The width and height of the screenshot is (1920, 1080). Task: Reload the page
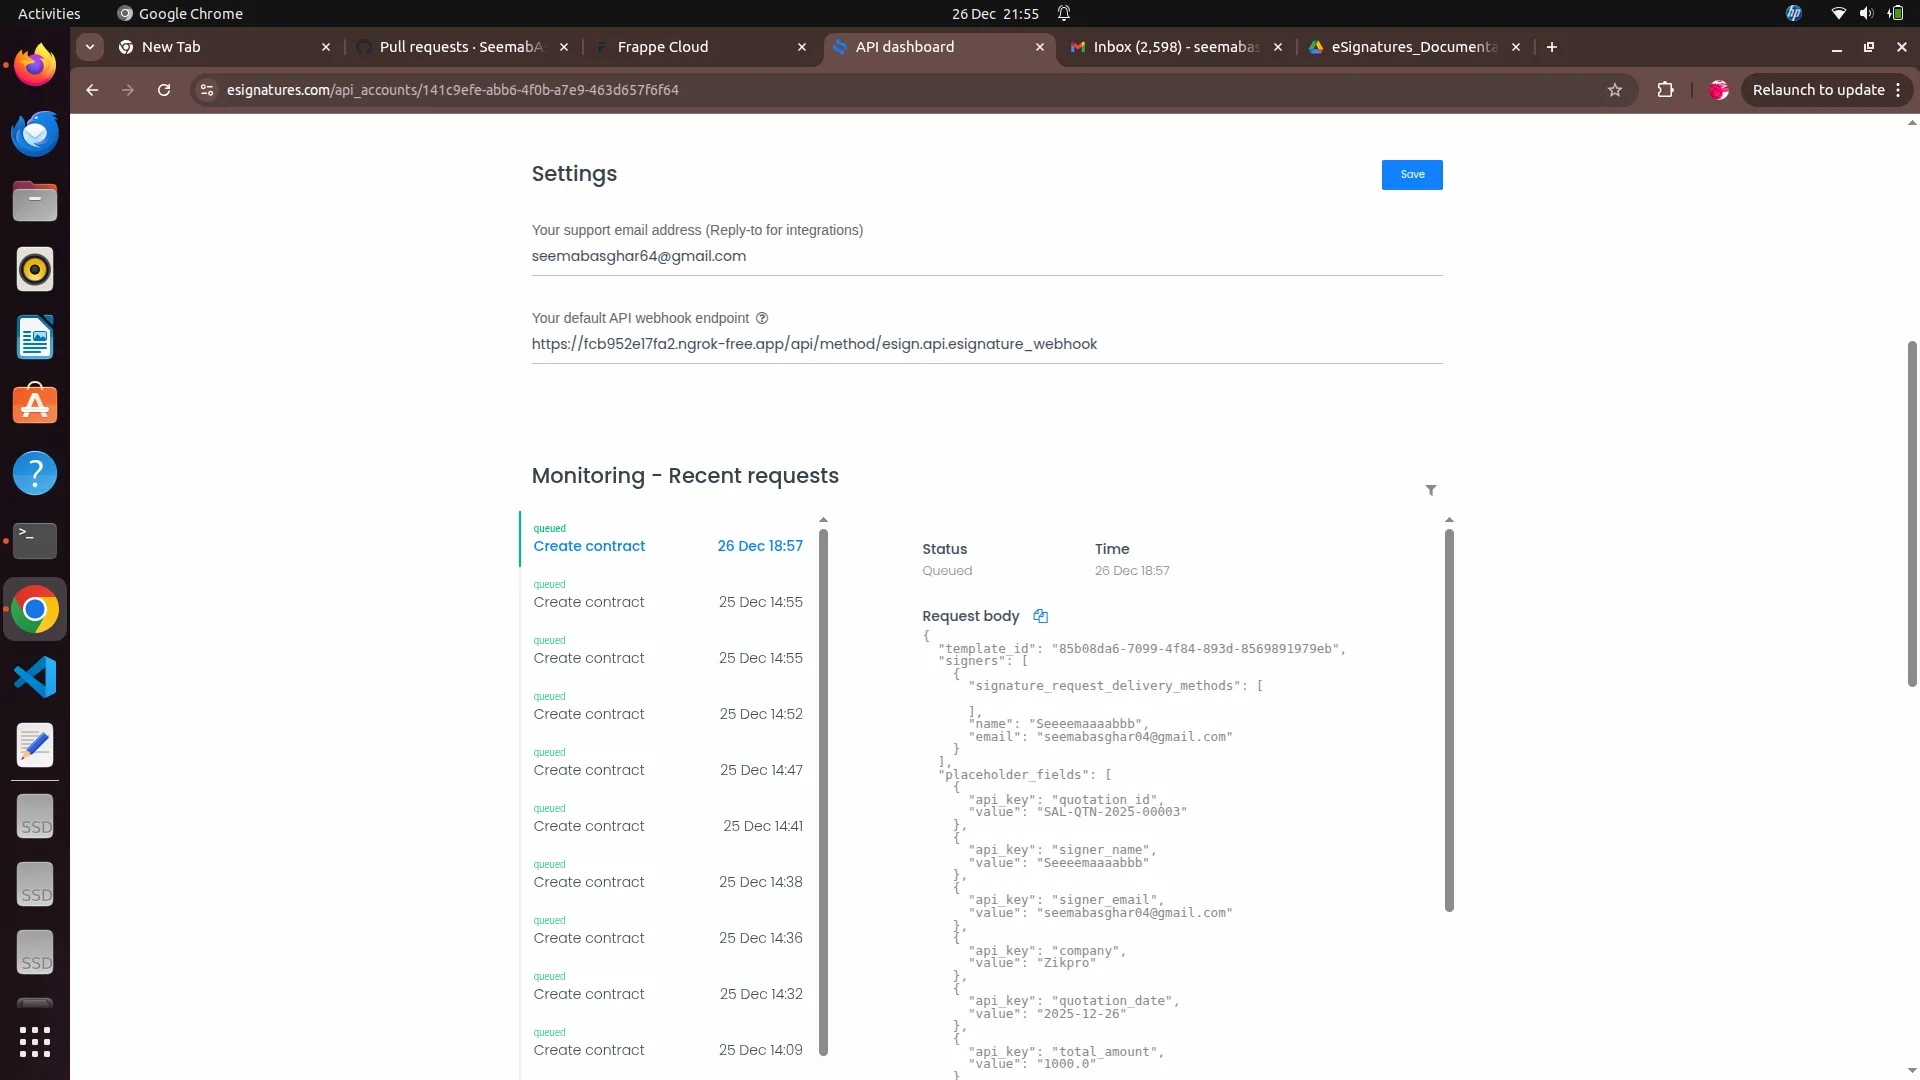(x=164, y=90)
